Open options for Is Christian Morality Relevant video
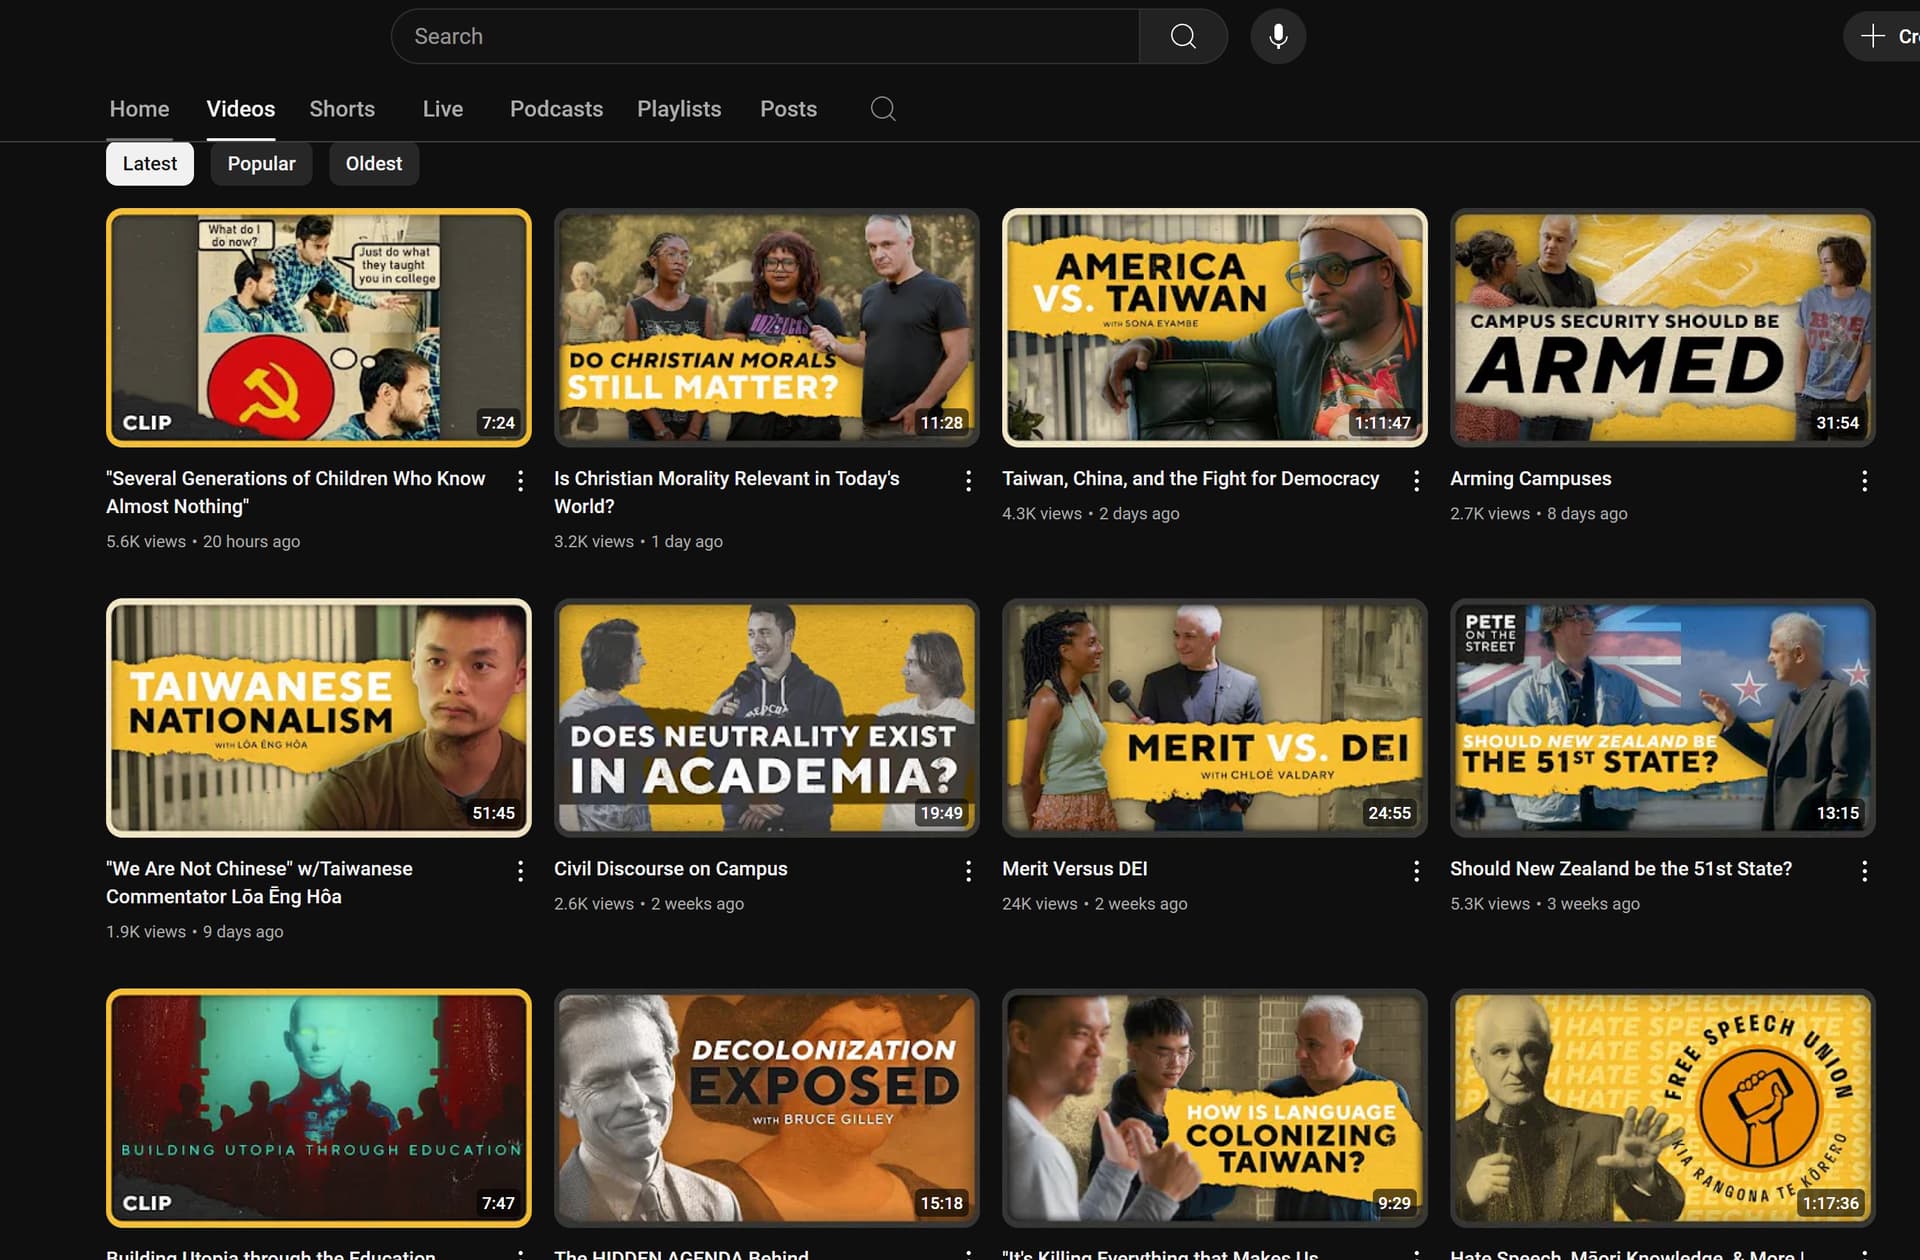 [968, 481]
